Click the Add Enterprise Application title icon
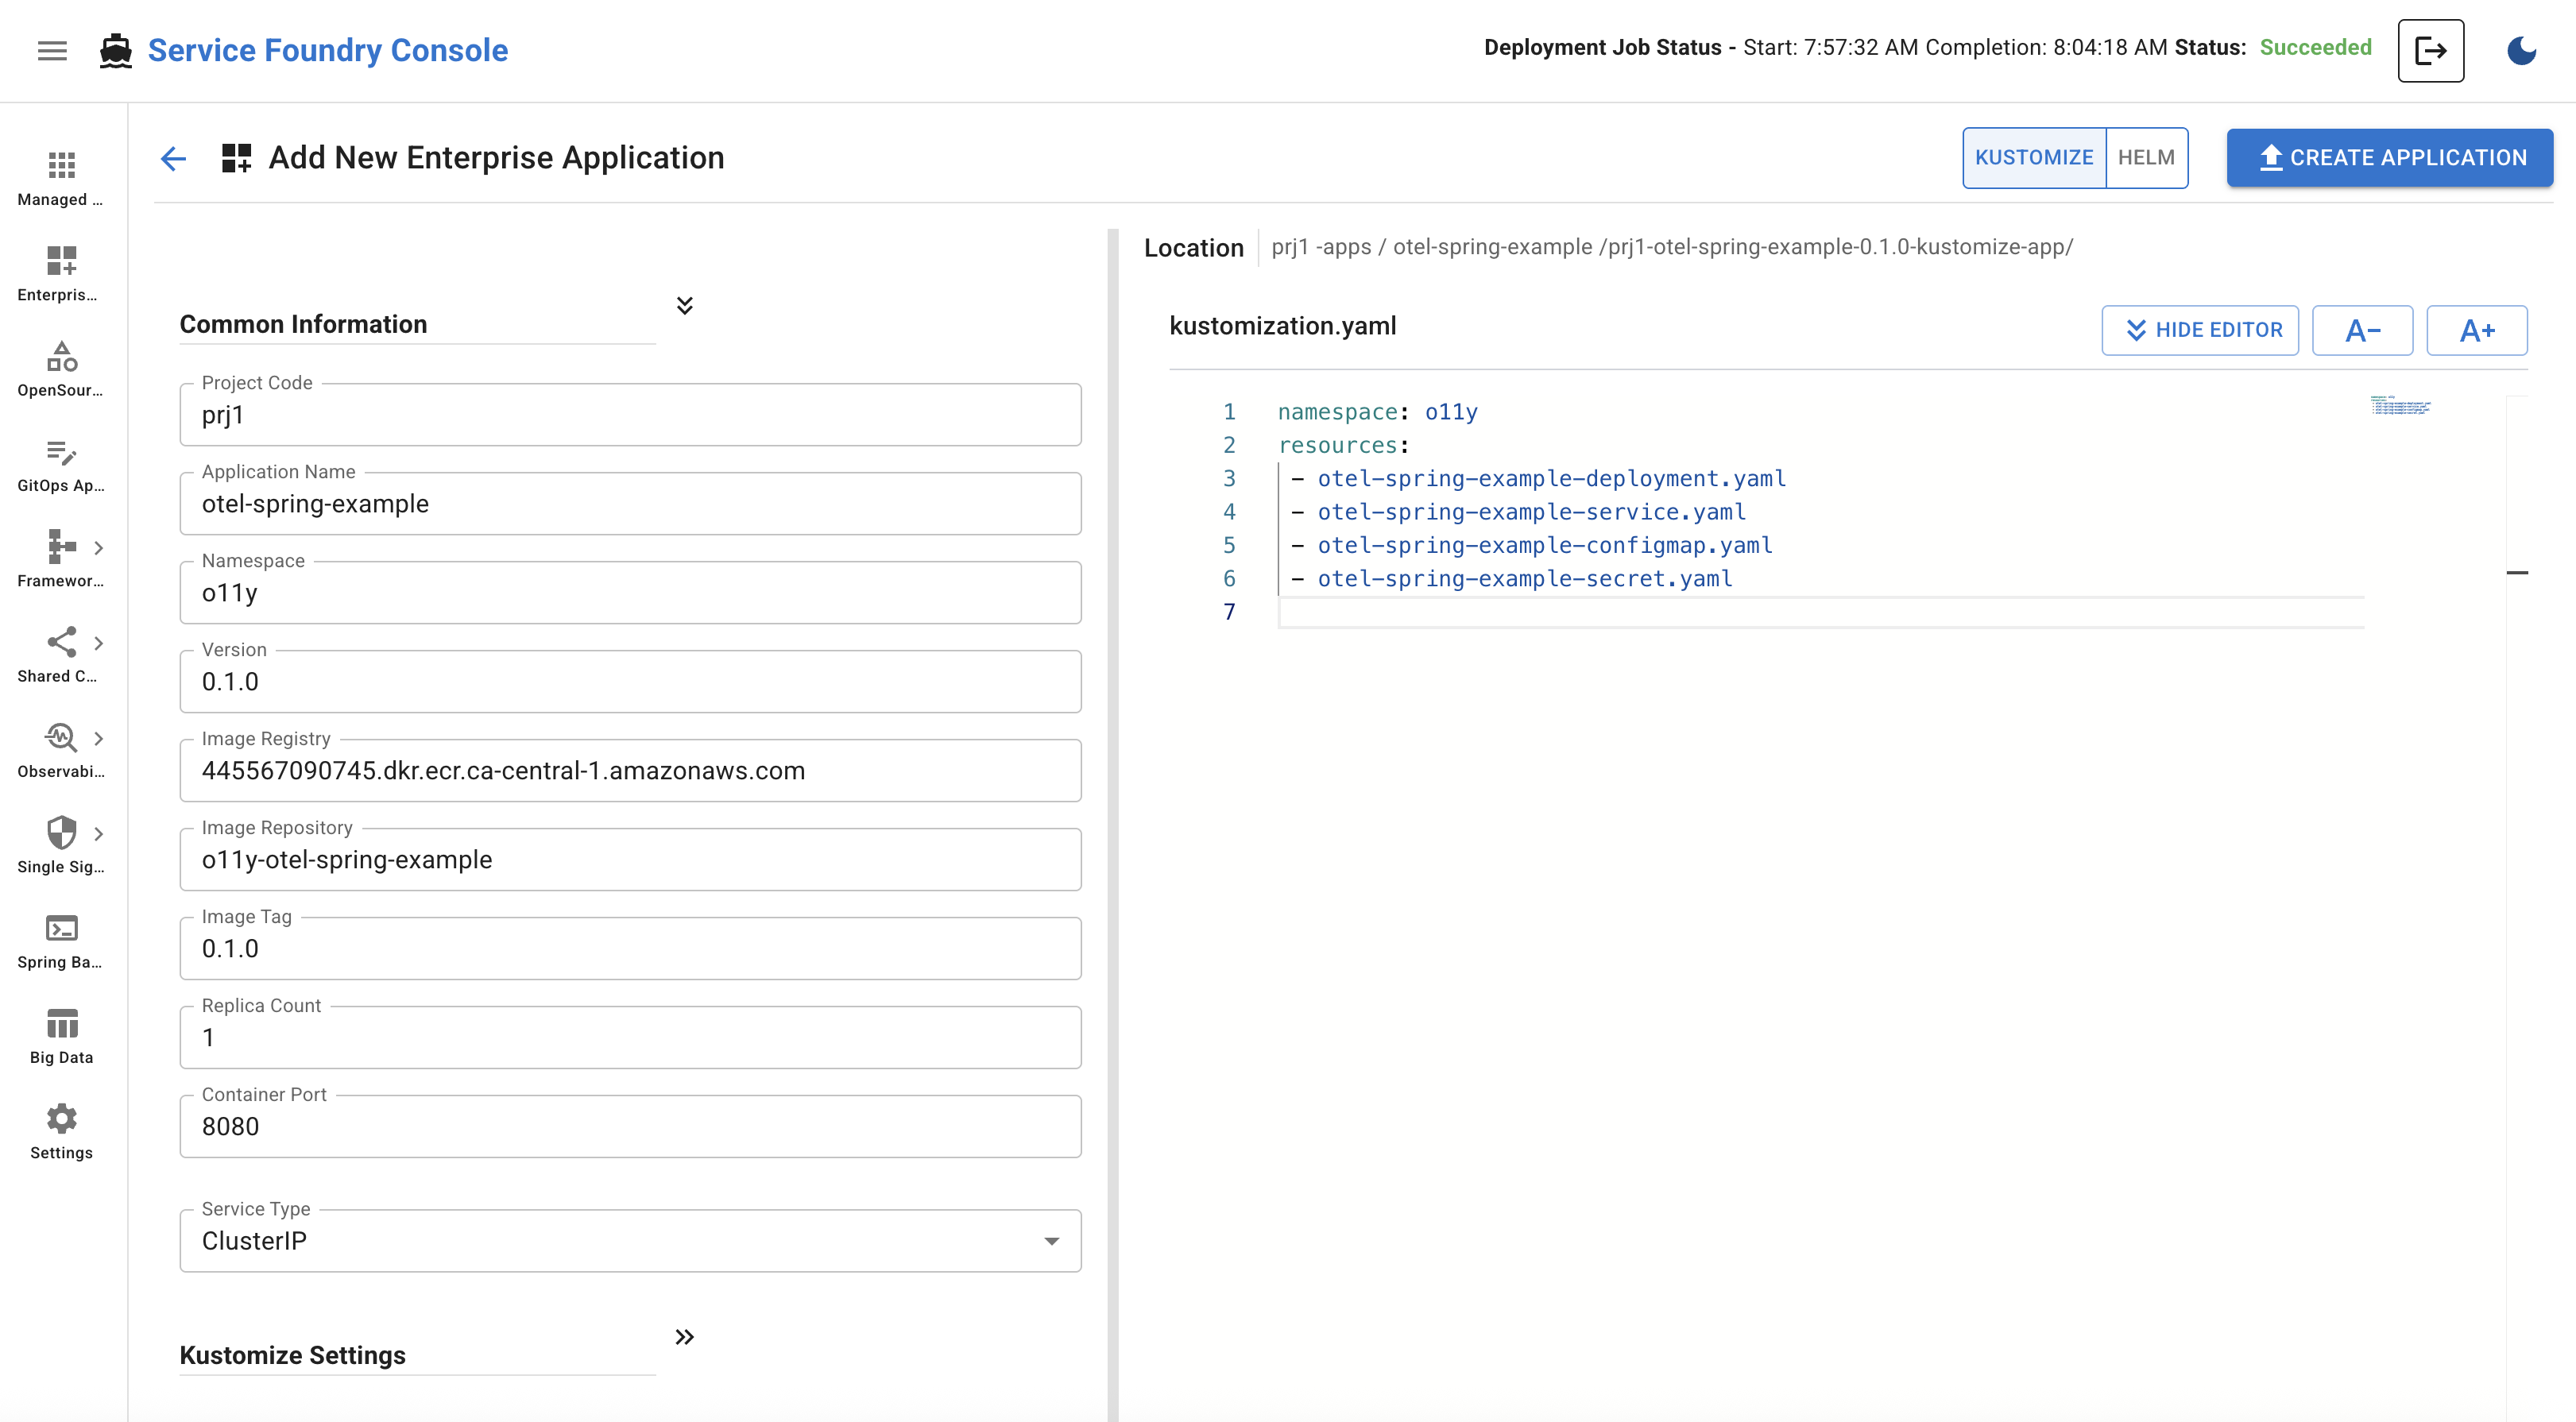Screen dimensions: 2576x1422 click(x=236, y=158)
